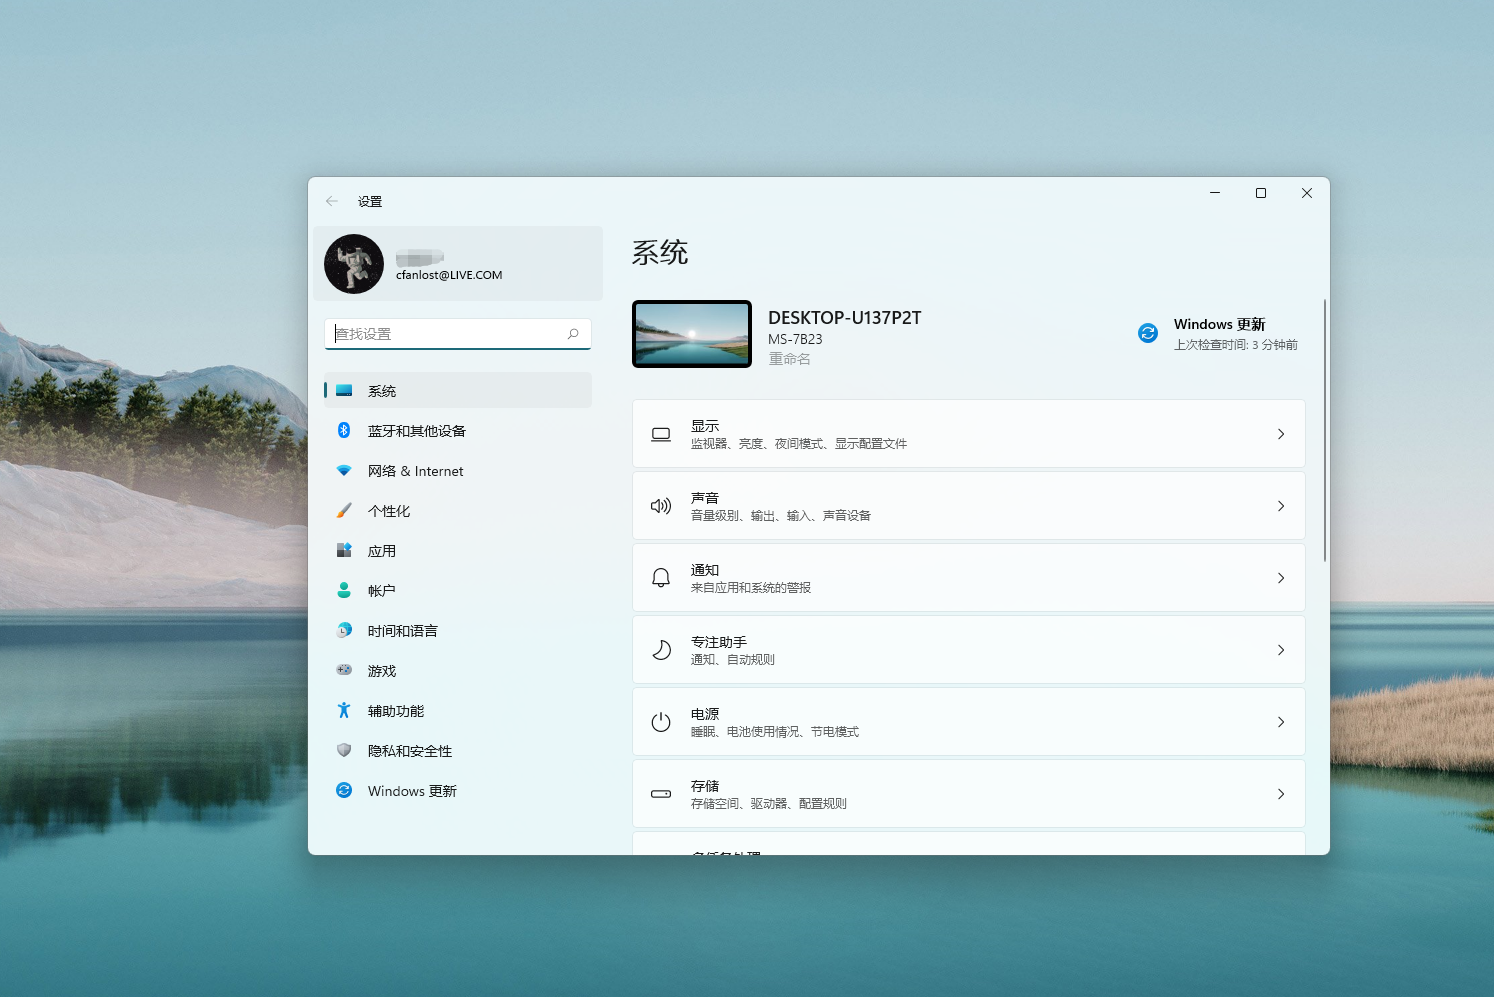Expand 存储 using its chevron
Viewport: 1494px width, 997px height.
[x=1281, y=794]
